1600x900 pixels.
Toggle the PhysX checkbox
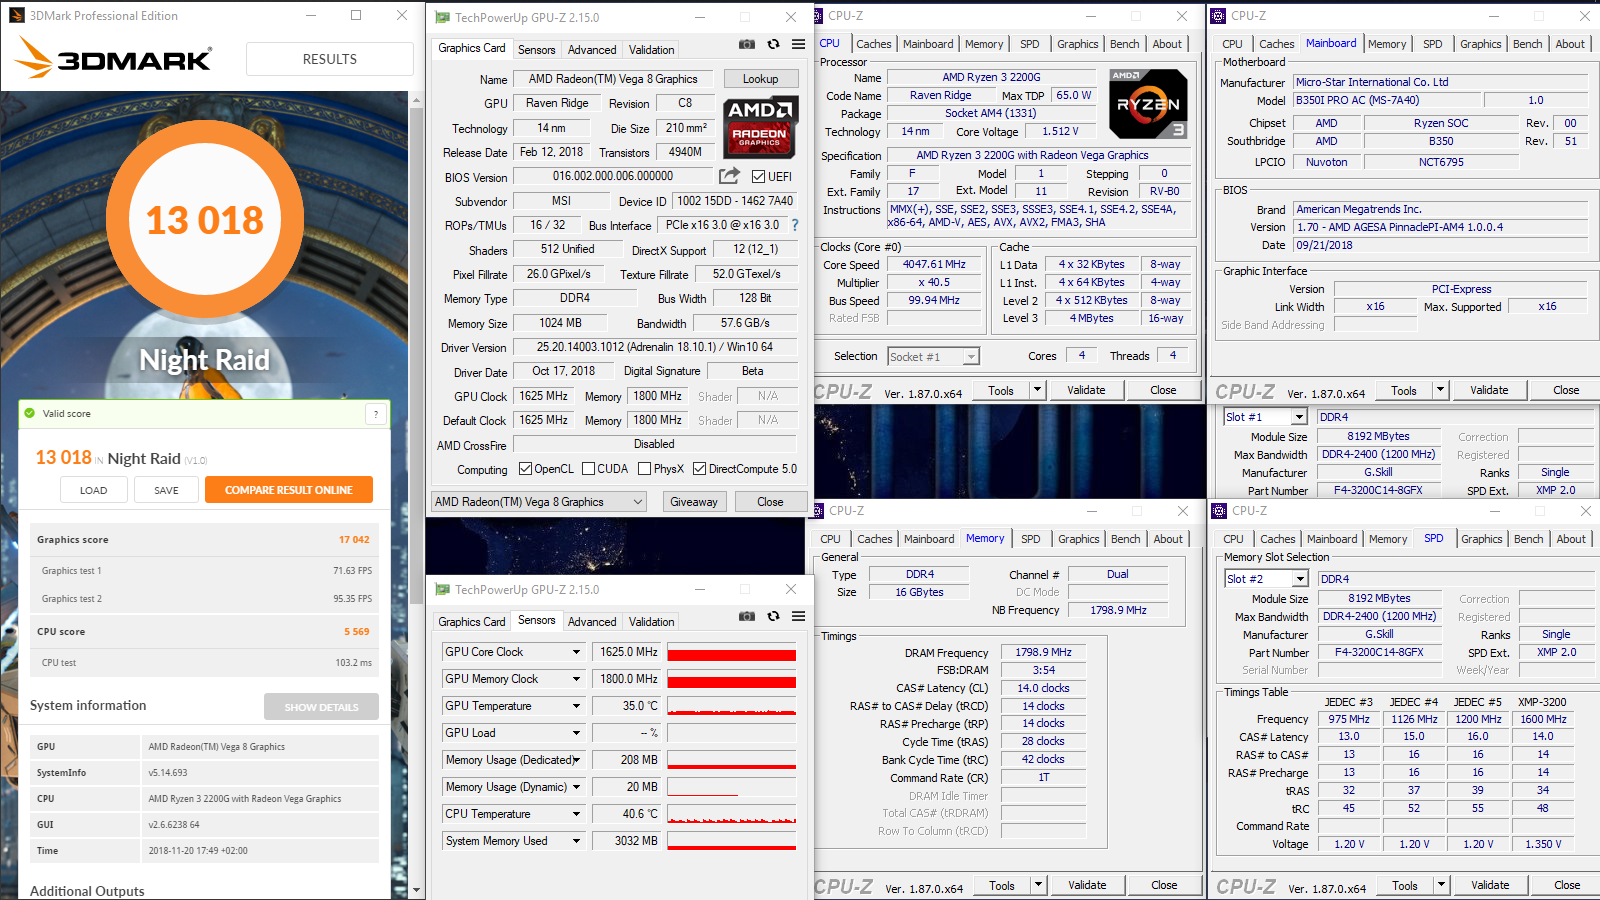645,469
